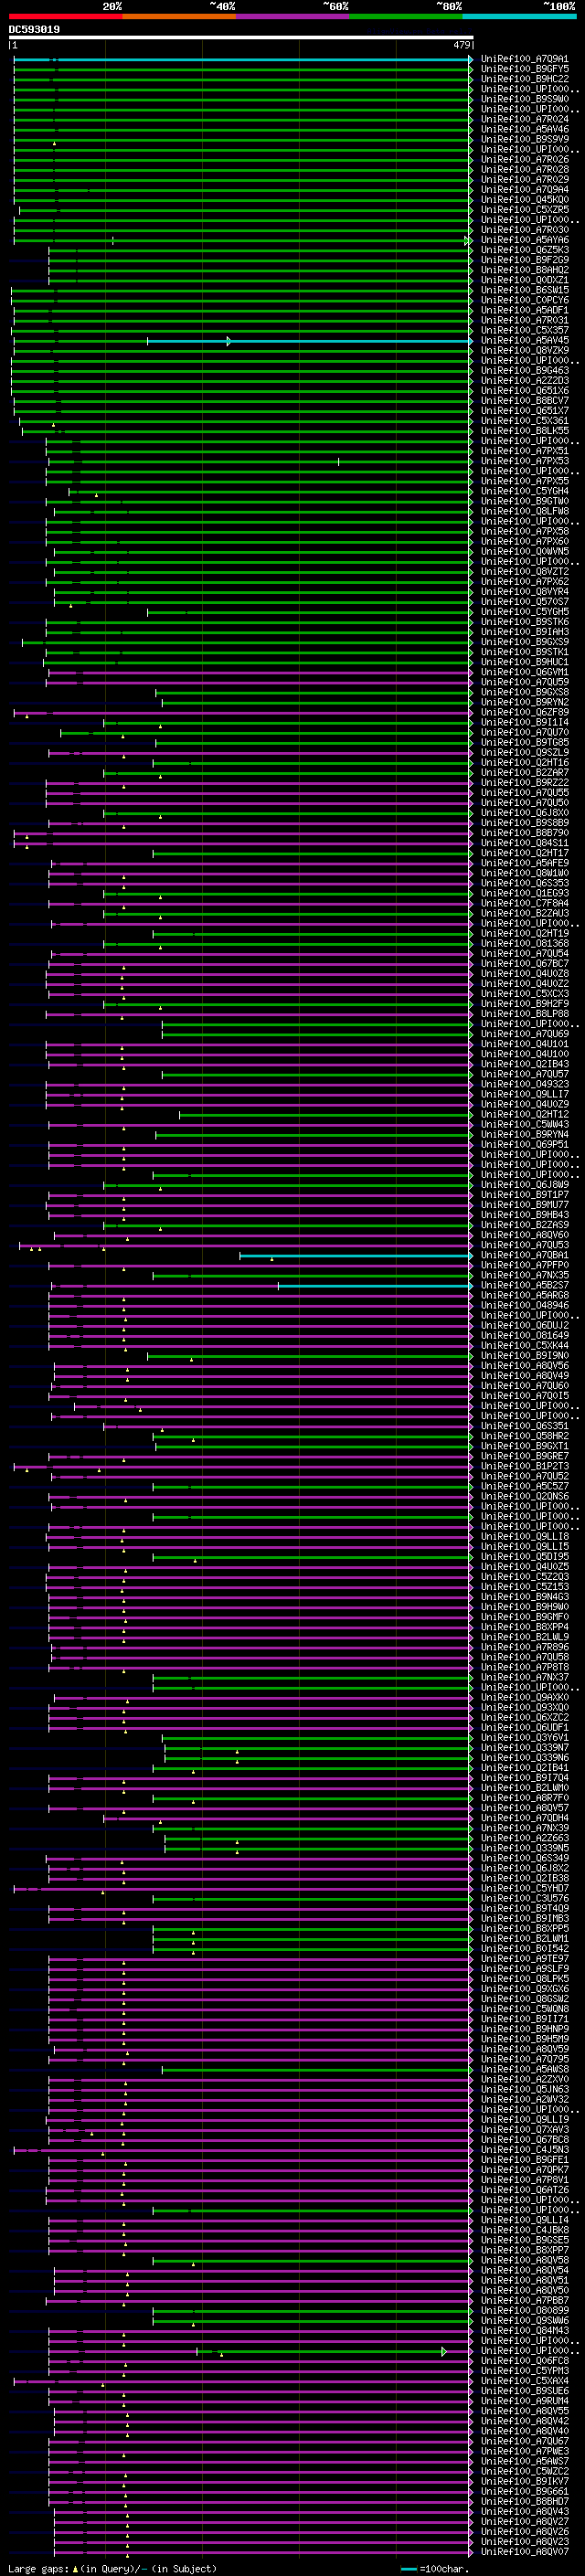Select hit label UniRef100_A7R024
This screenshot has width=585, height=2576.
524,120
